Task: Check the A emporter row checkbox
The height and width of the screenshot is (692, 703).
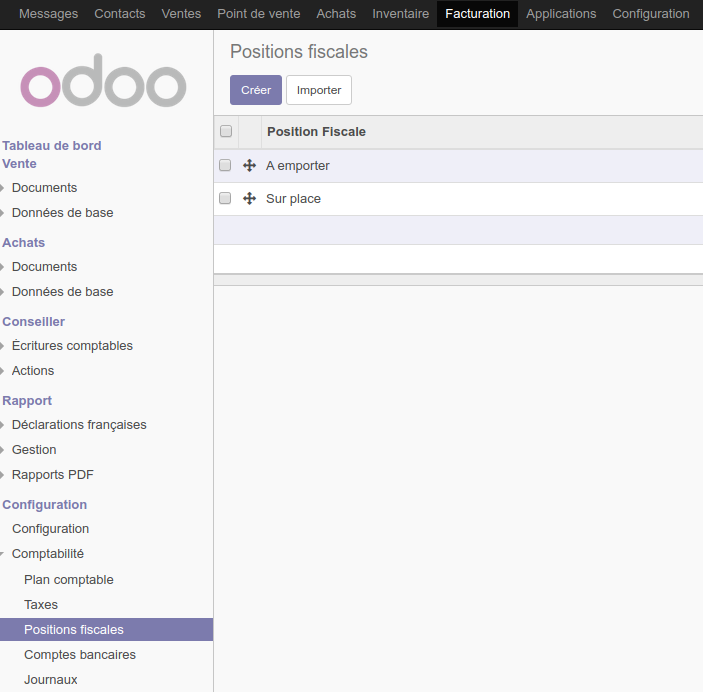Action: (225, 166)
